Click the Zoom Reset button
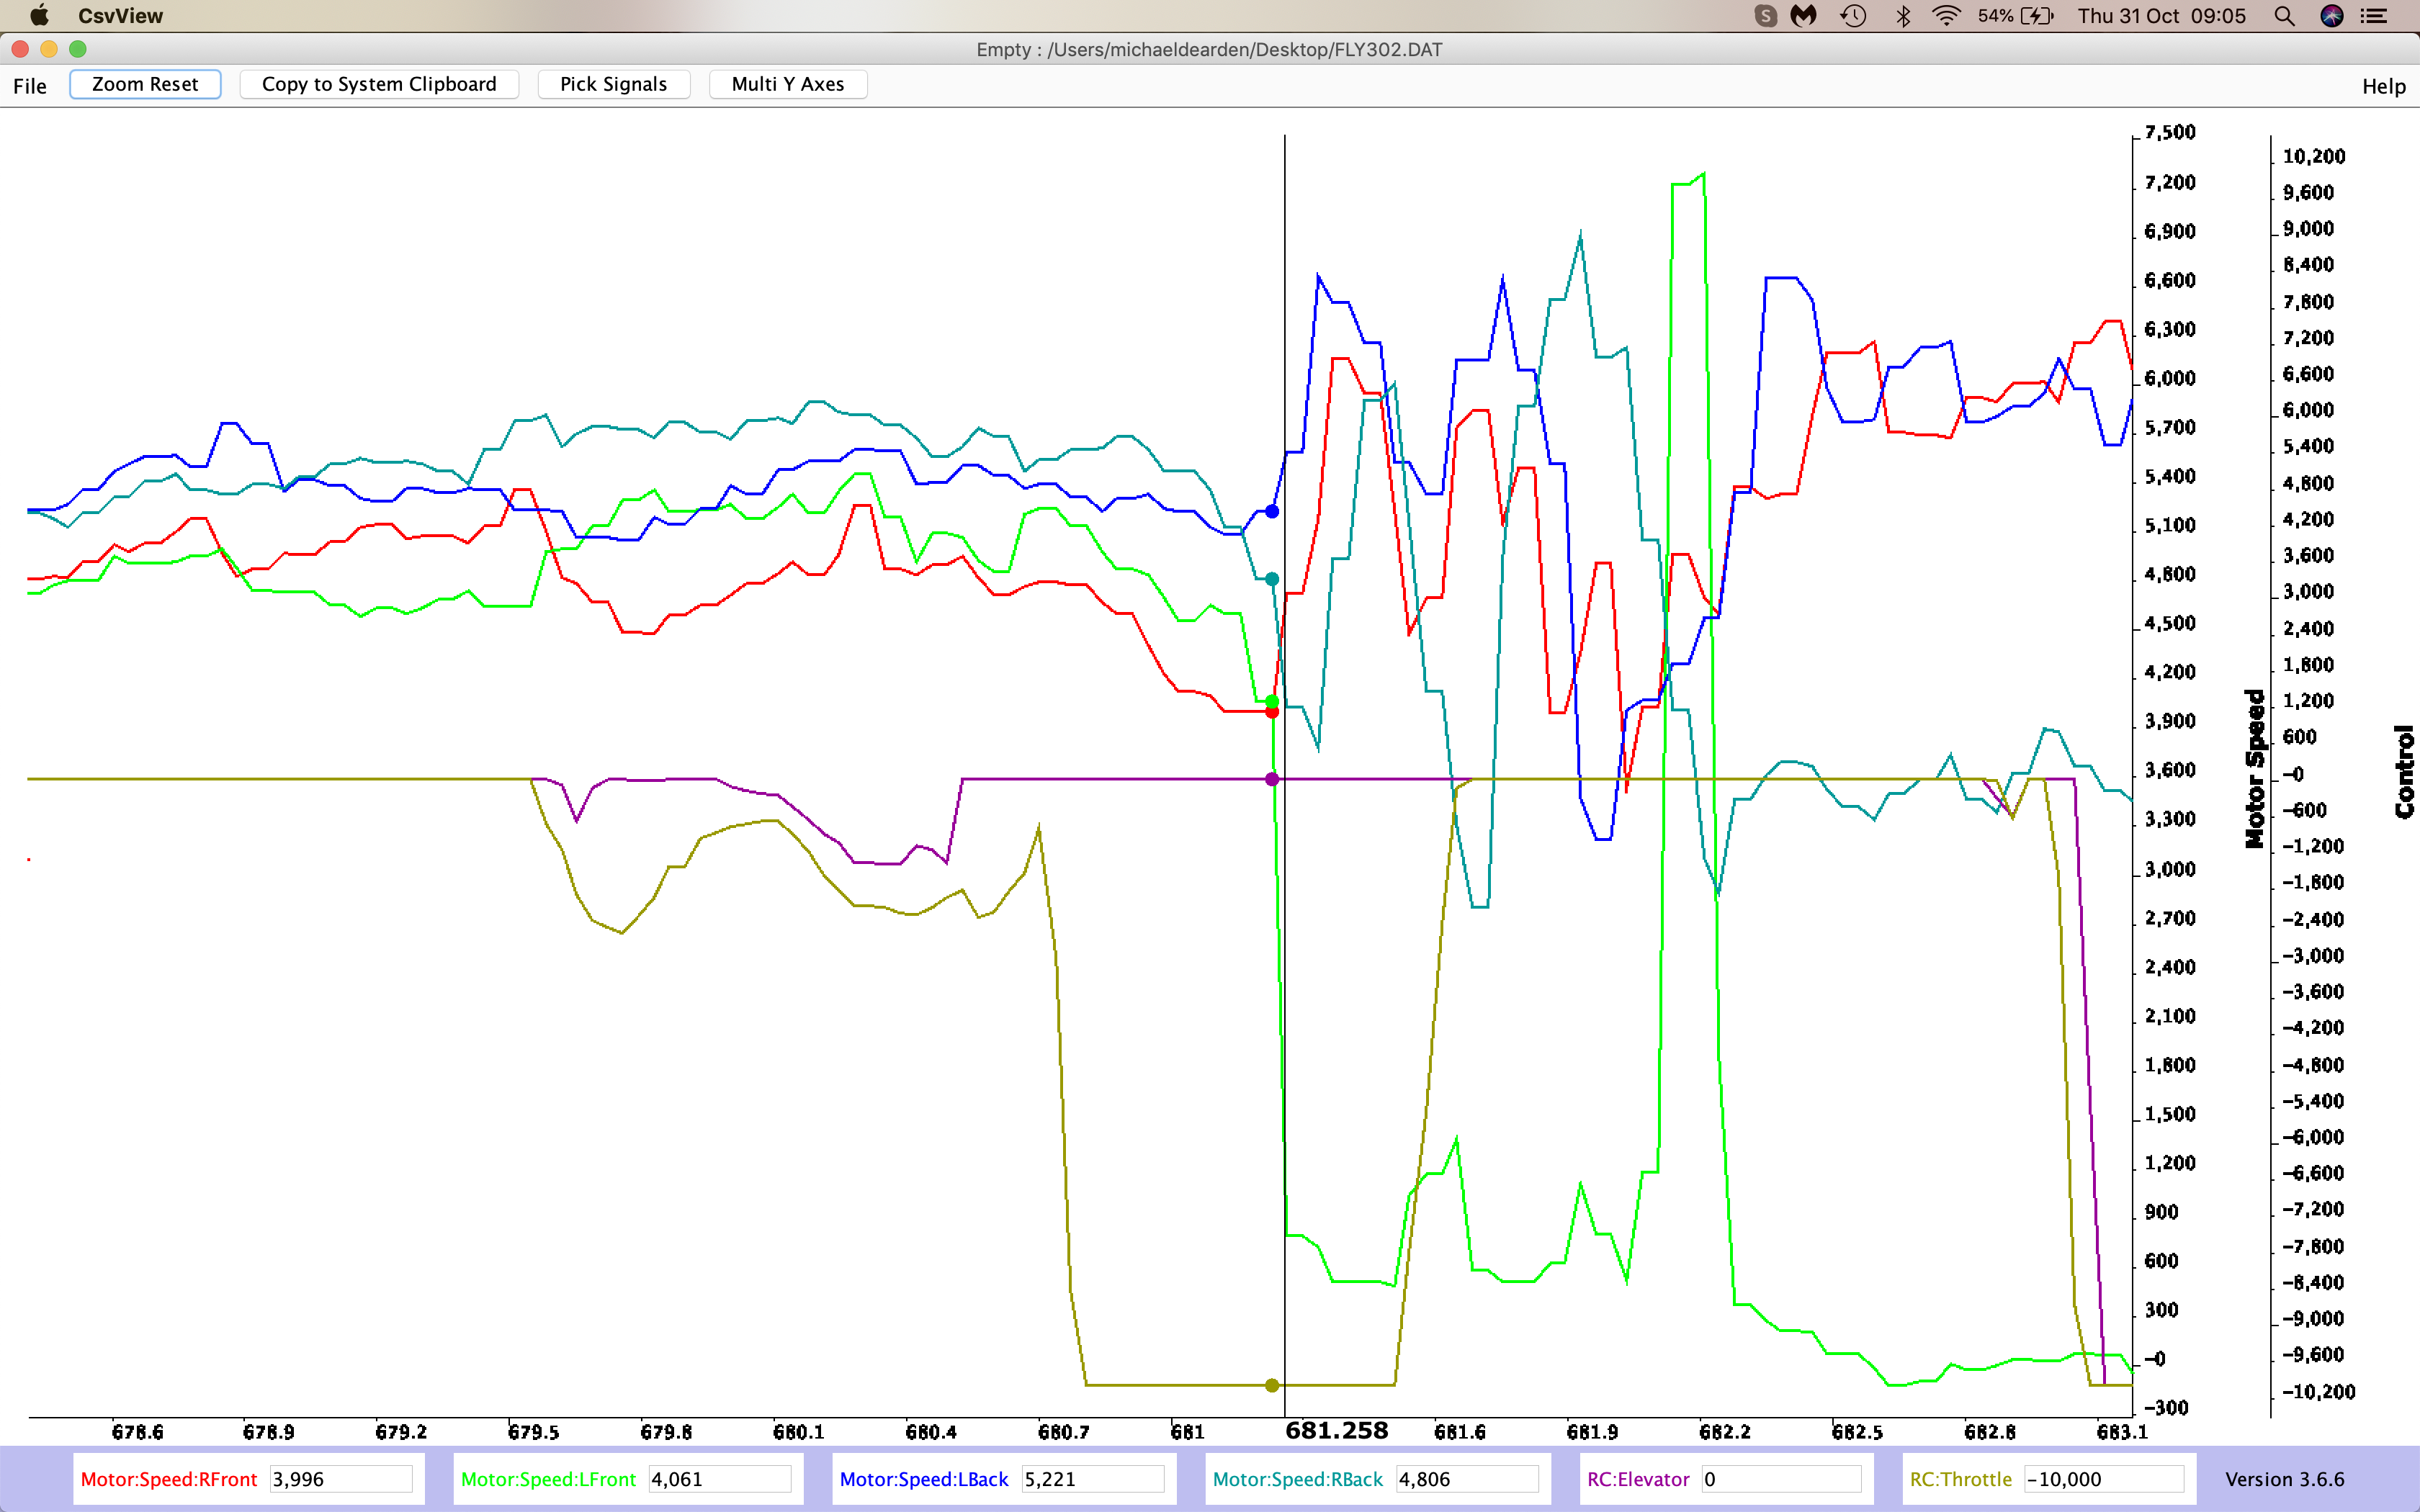The height and width of the screenshot is (1512, 2420). click(x=145, y=84)
